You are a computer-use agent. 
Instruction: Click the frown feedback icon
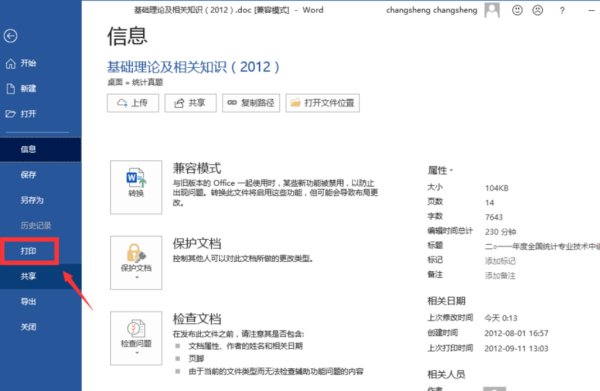pyautogui.click(x=538, y=10)
